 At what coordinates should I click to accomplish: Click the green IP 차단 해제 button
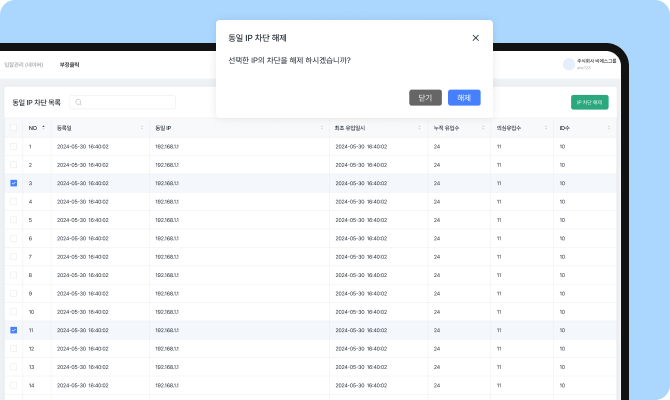coord(590,102)
